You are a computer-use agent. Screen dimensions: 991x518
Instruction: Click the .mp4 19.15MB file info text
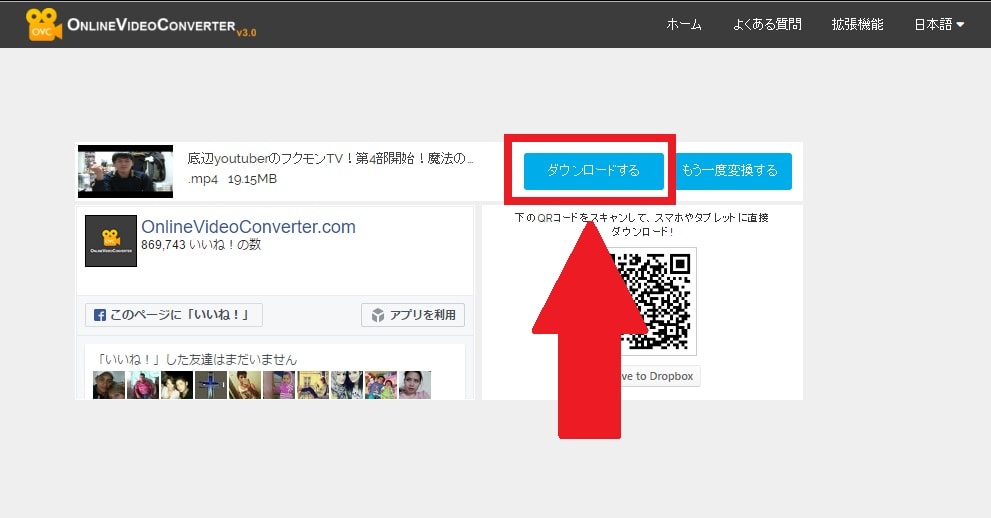point(232,179)
